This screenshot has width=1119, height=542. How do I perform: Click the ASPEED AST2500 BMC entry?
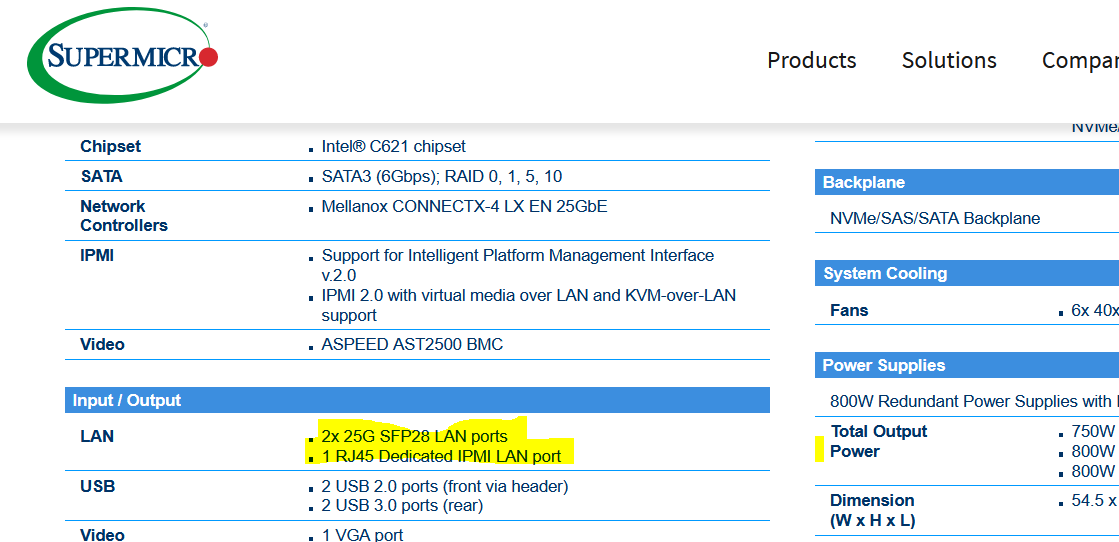tap(412, 344)
